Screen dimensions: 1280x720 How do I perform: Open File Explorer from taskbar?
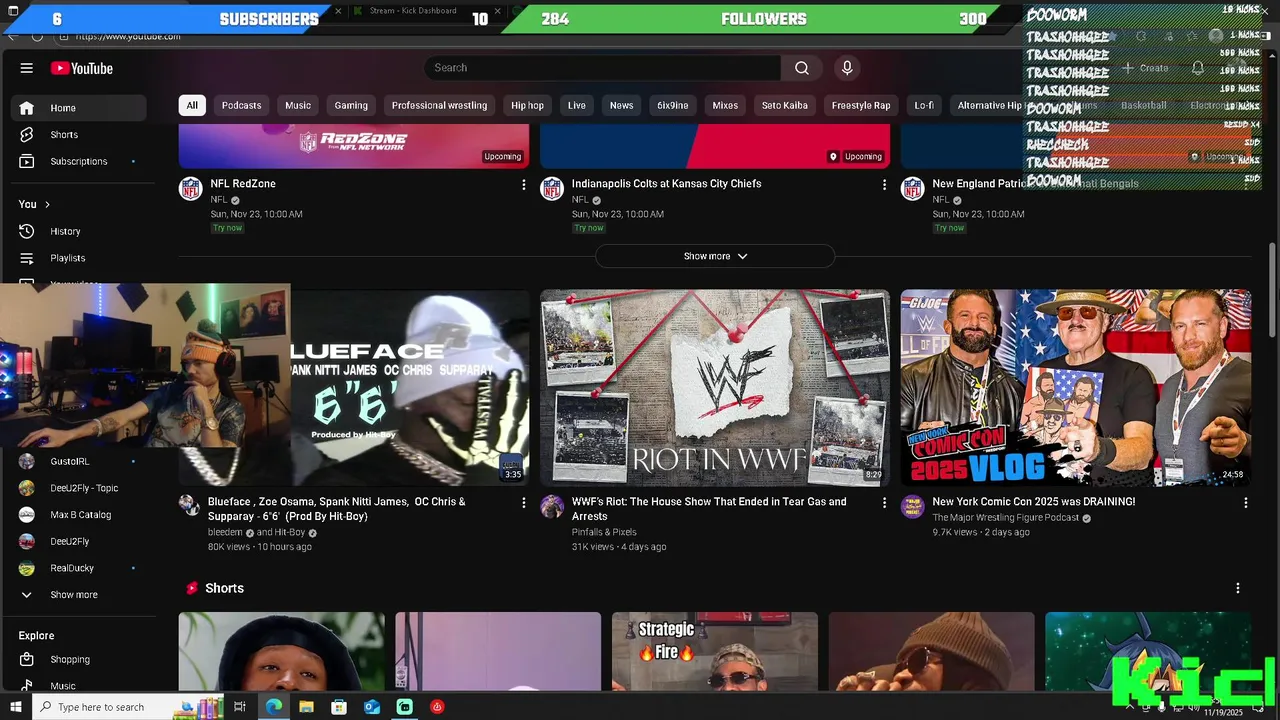pyautogui.click(x=306, y=707)
